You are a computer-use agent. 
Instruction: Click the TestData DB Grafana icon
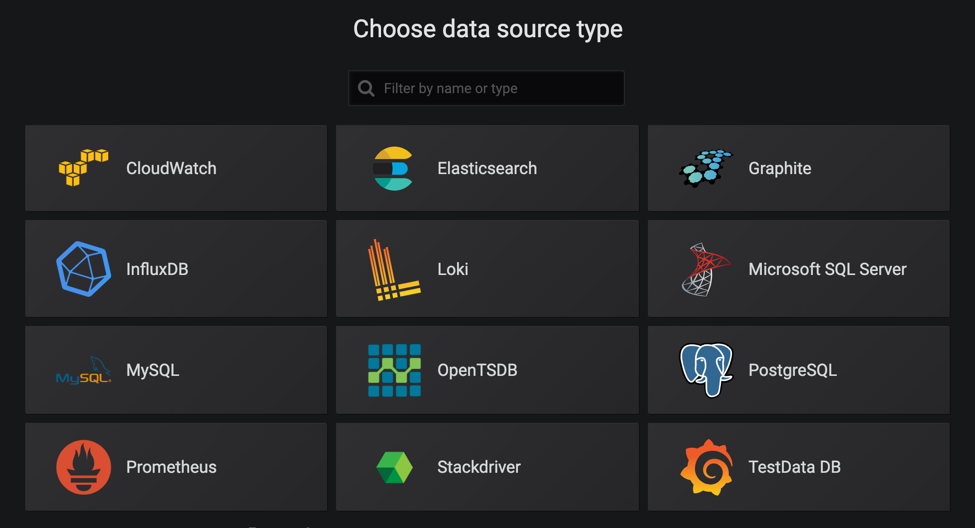[x=706, y=467]
